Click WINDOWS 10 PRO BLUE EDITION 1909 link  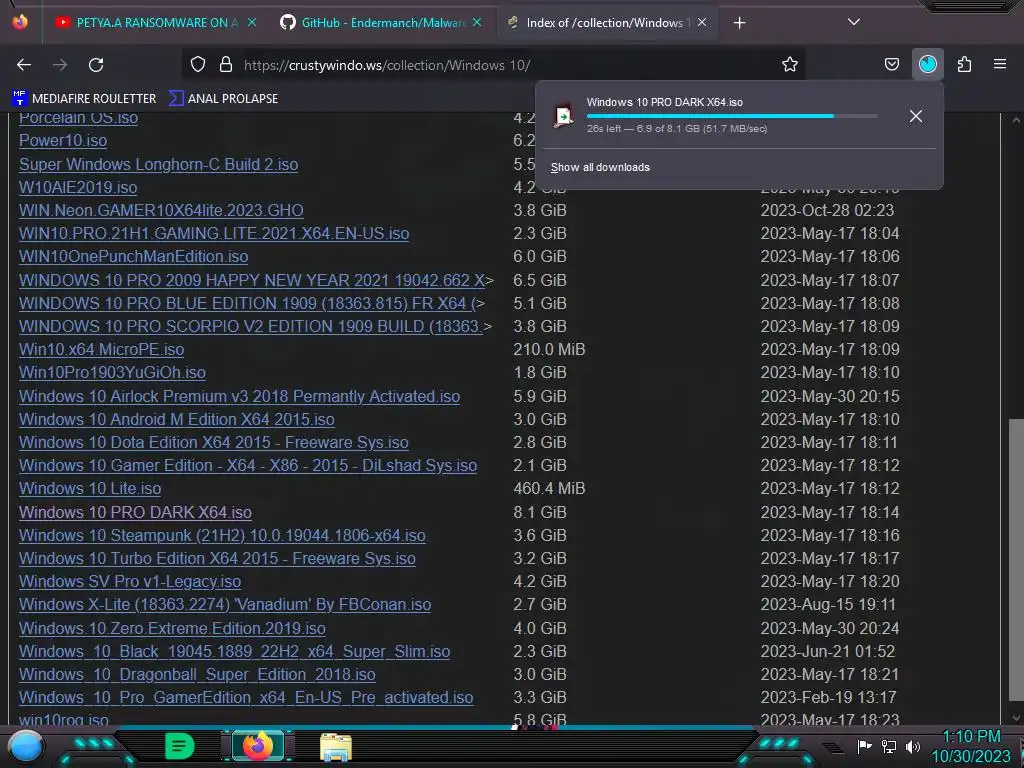(x=252, y=303)
